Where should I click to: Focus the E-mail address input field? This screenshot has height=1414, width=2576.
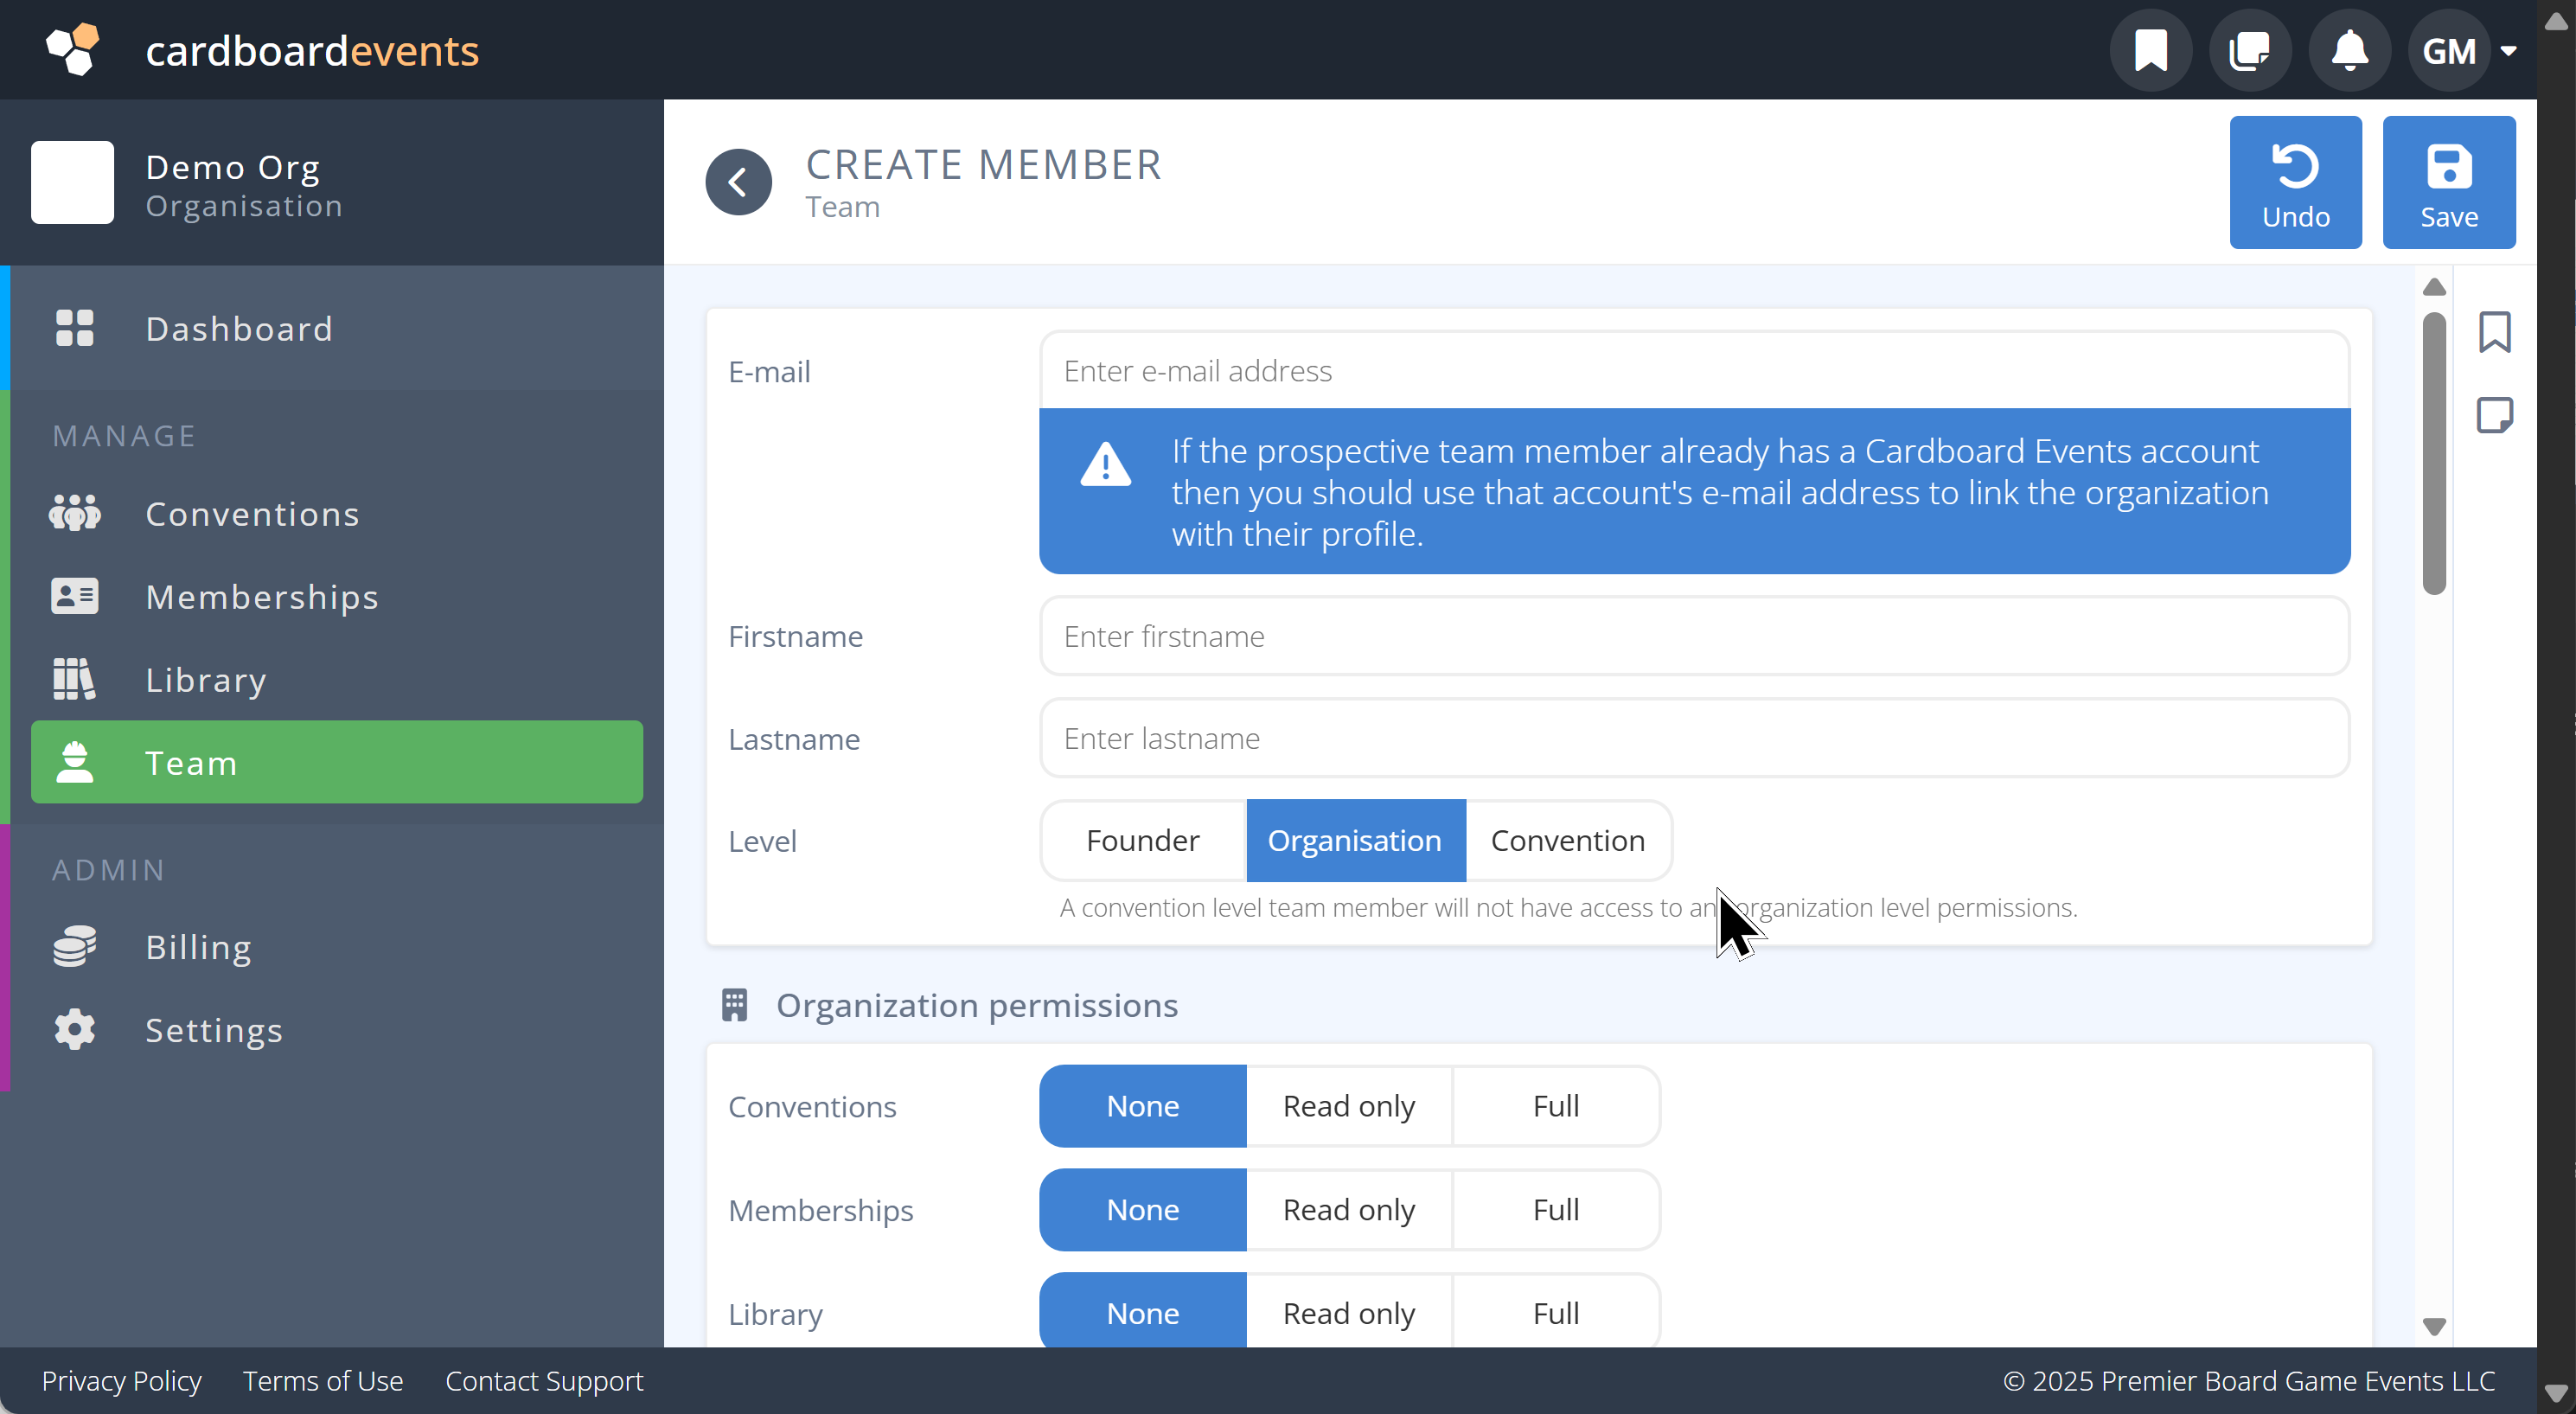pyautogui.click(x=1693, y=371)
